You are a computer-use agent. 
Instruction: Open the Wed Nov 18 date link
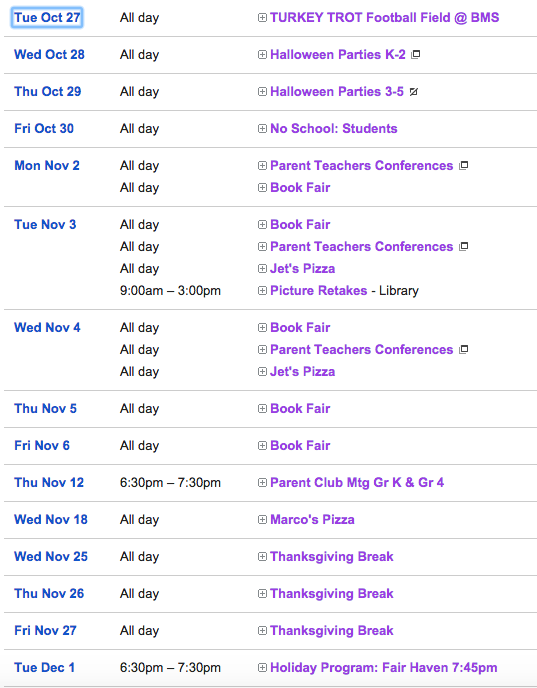coord(51,520)
